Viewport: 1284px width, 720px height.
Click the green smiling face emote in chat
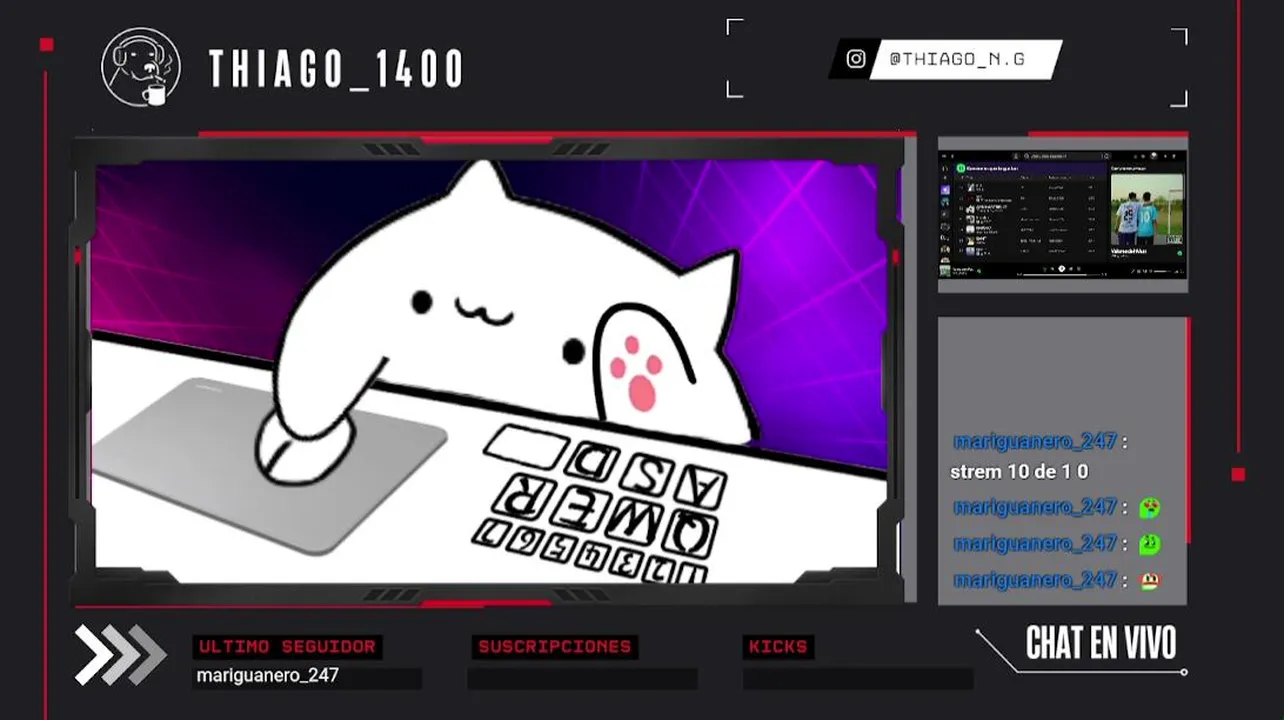point(1150,544)
